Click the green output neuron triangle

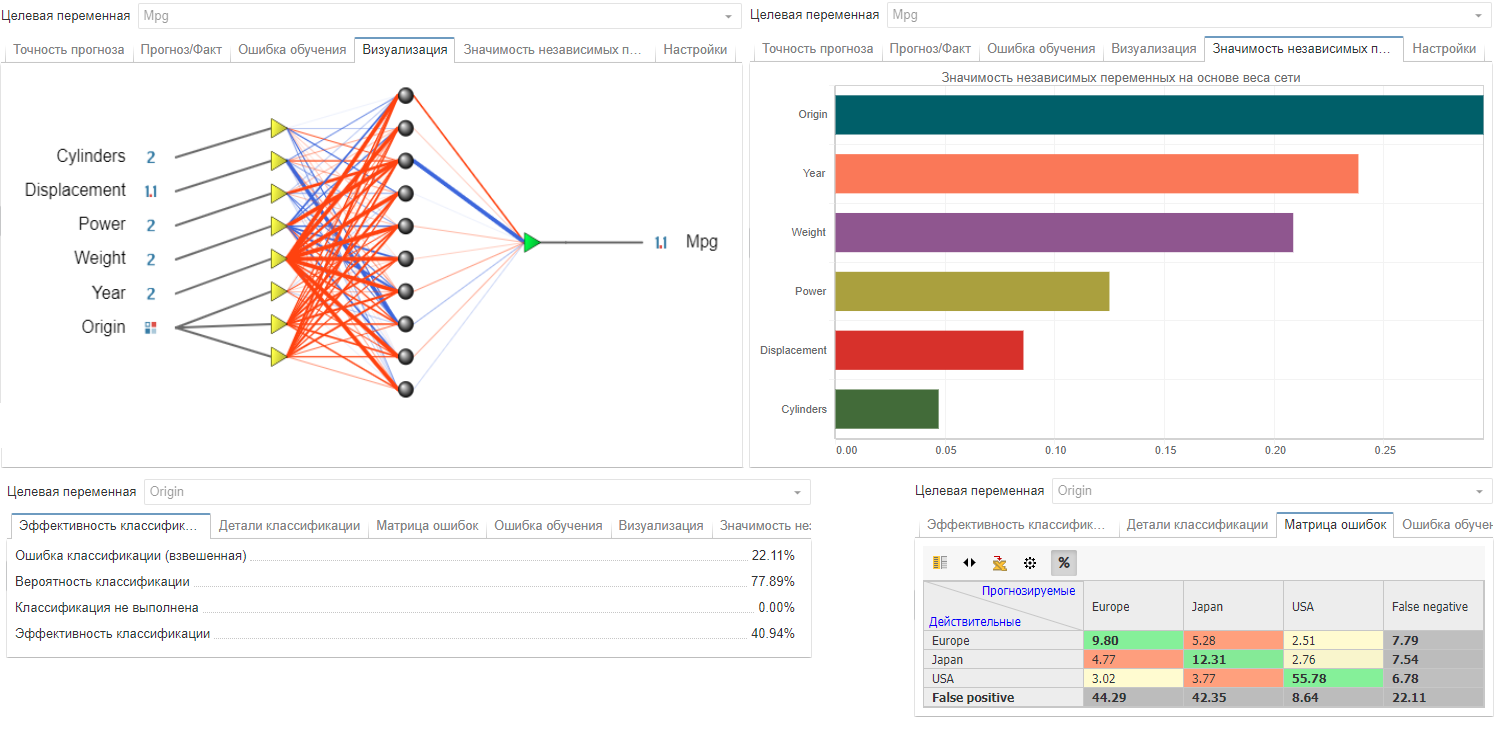click(x=532, y=242)
